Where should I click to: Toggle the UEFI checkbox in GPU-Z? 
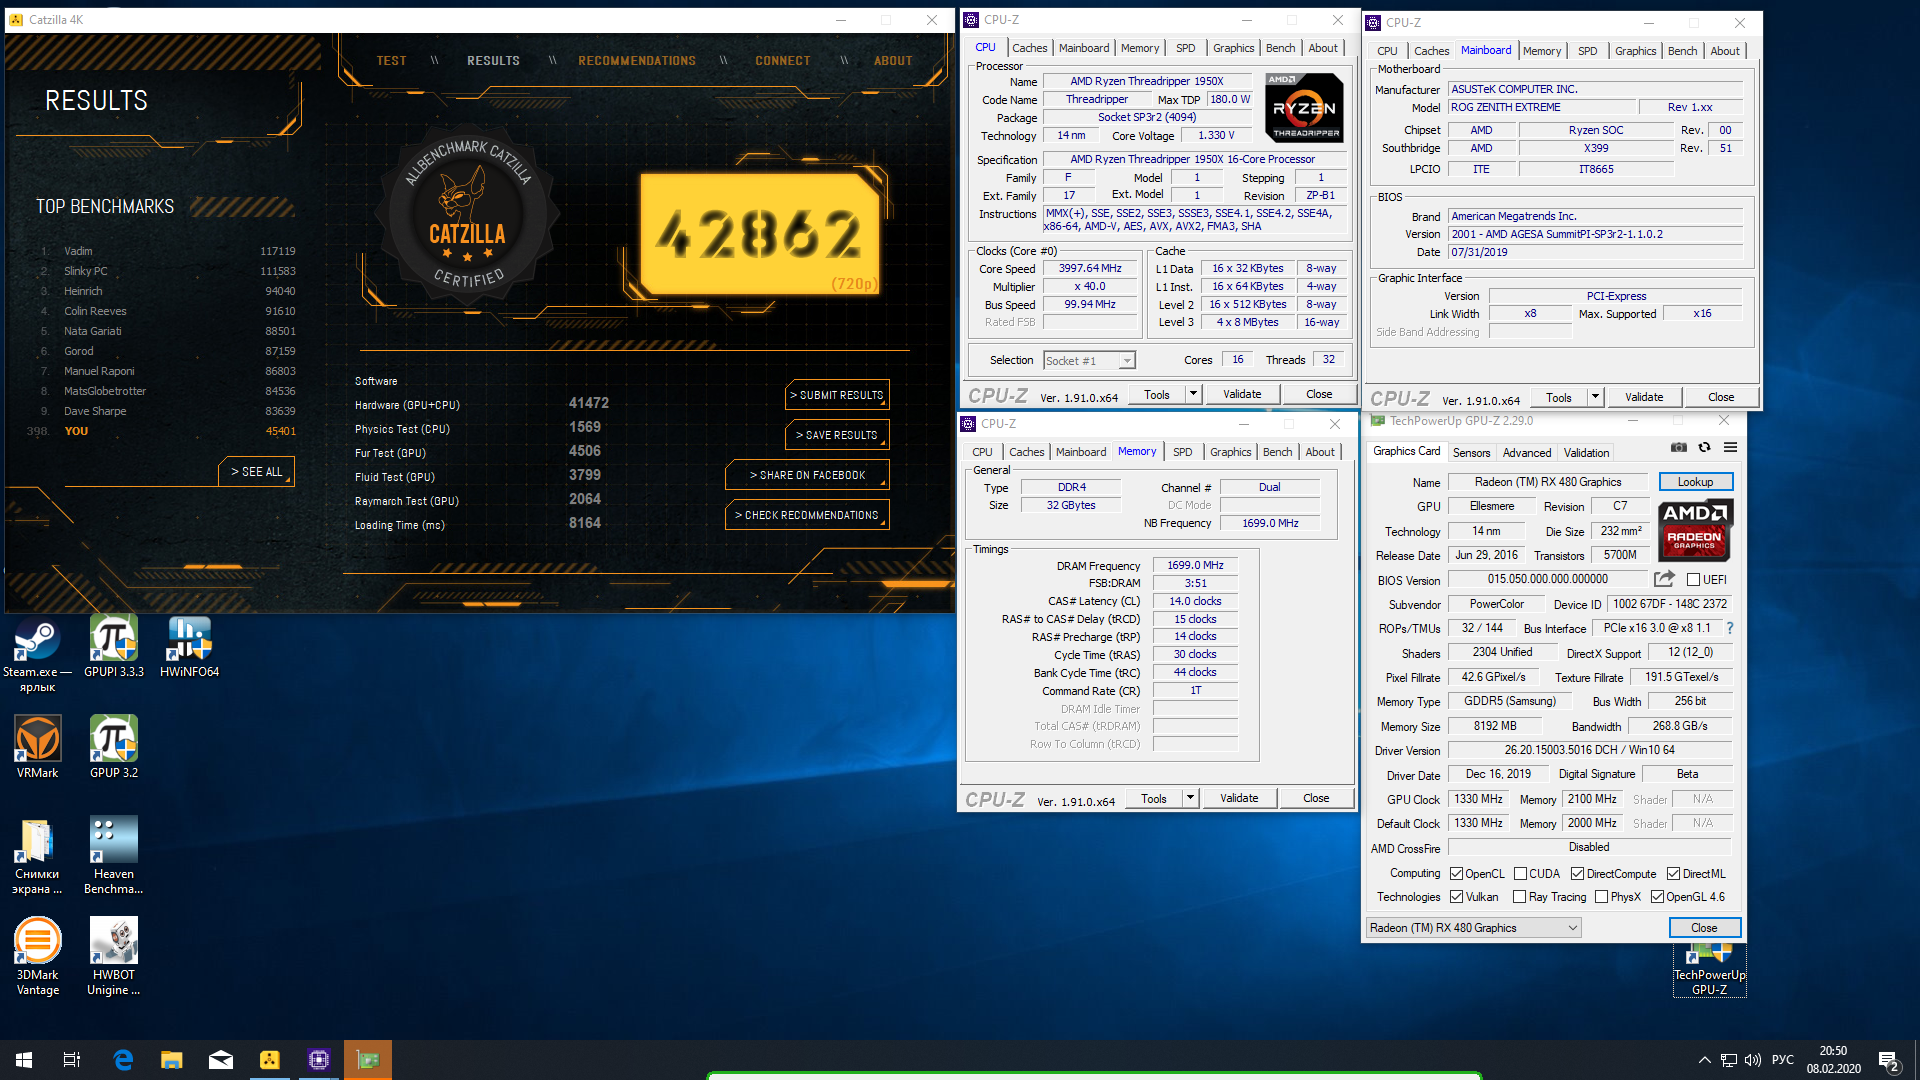click(1693, 580)
